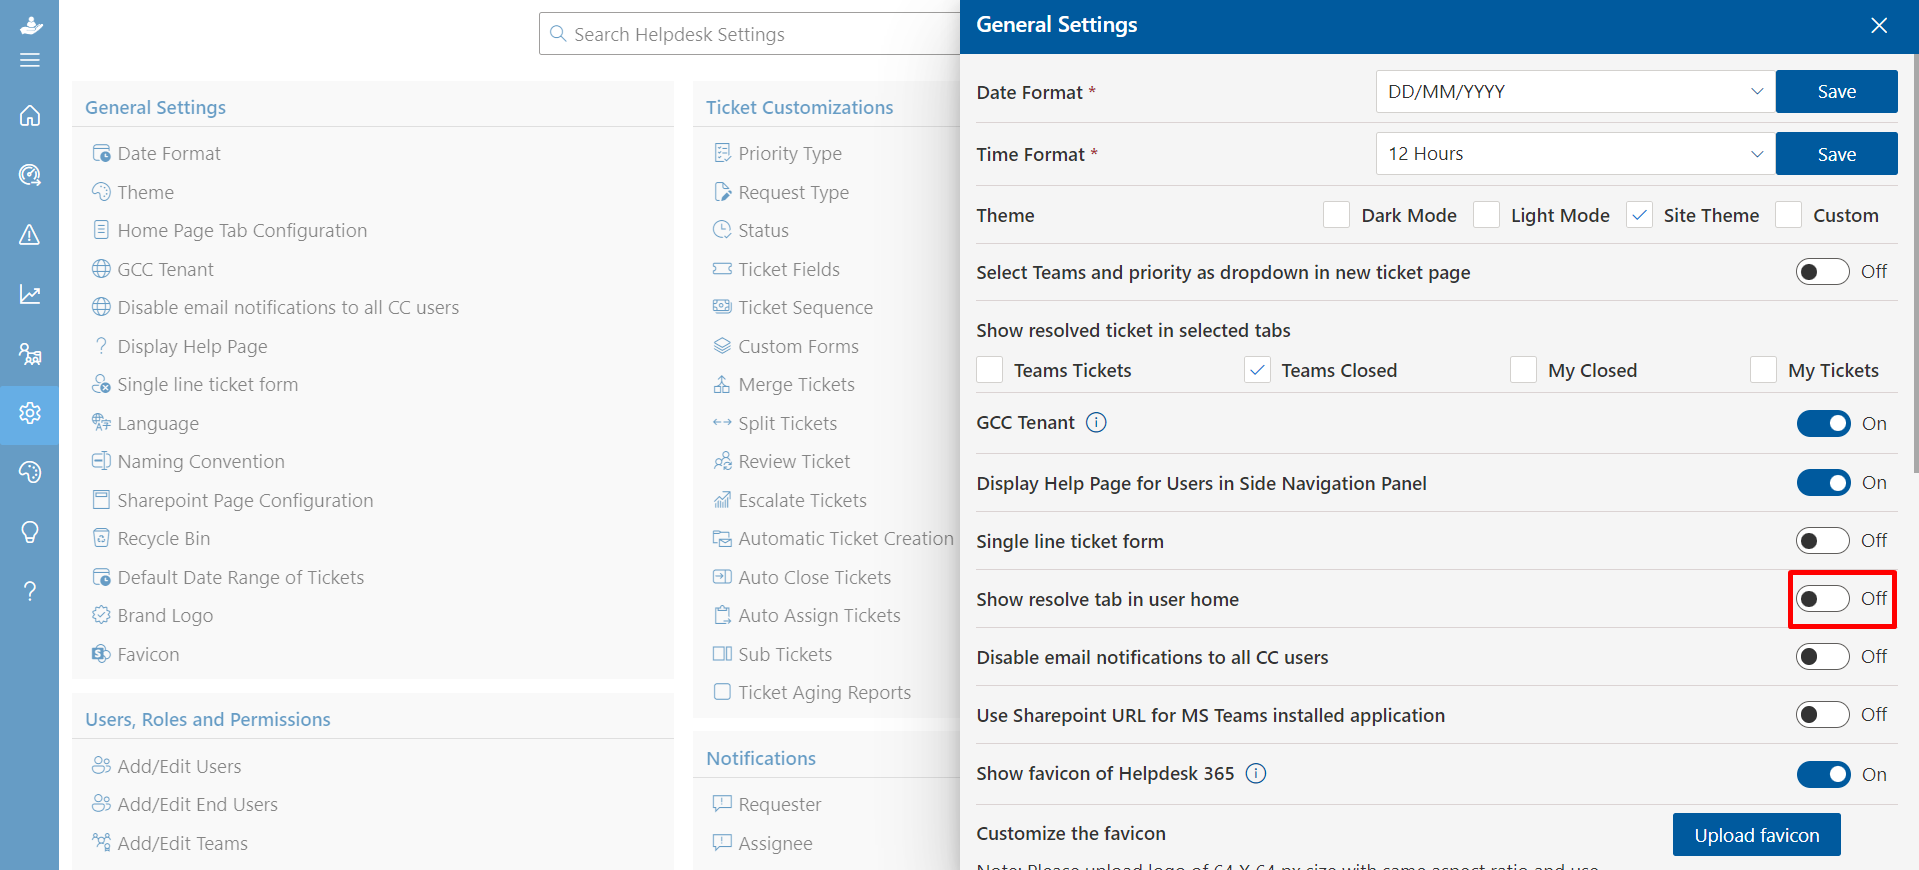Click the Requester notification chat icon
Image resolution: width=1919 pixels, height=870 pixels.
coord(722,804)
